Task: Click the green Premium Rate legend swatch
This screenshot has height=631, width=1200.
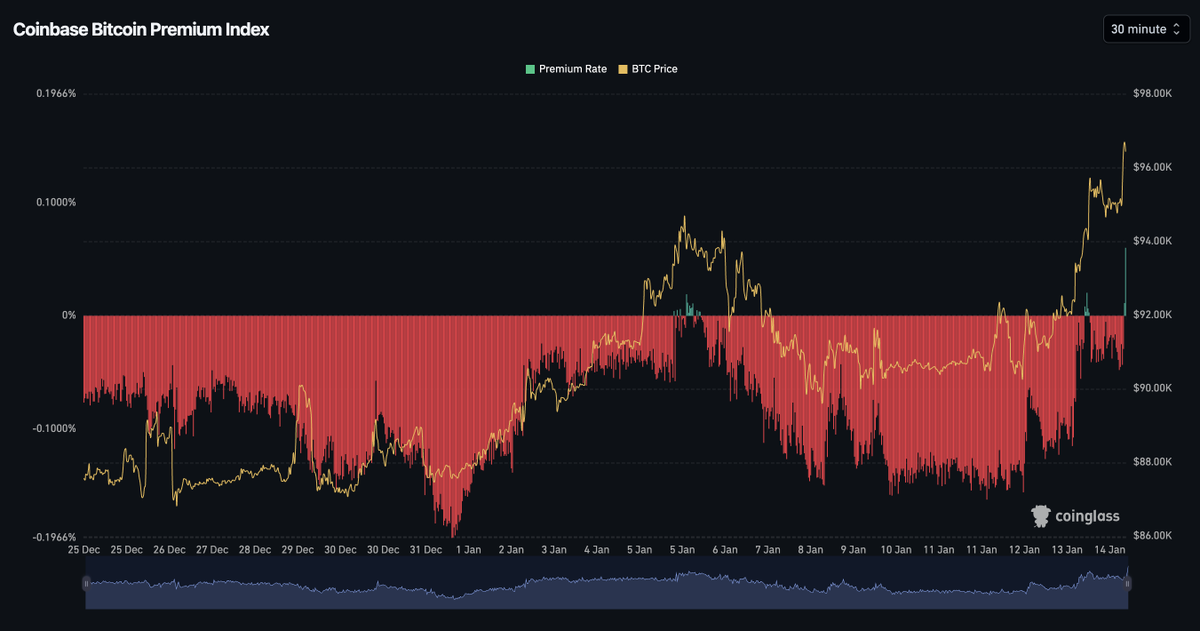Action: [x=529, y=69]
